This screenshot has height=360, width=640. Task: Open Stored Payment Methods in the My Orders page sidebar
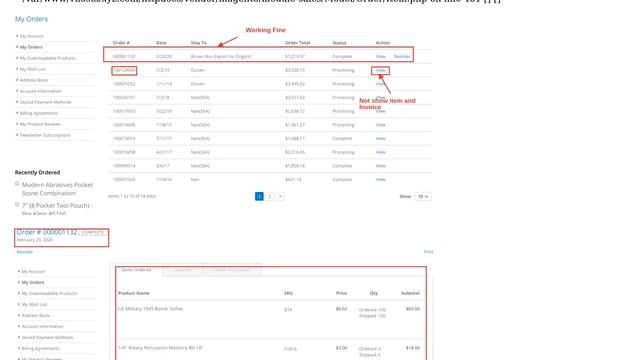45,102
